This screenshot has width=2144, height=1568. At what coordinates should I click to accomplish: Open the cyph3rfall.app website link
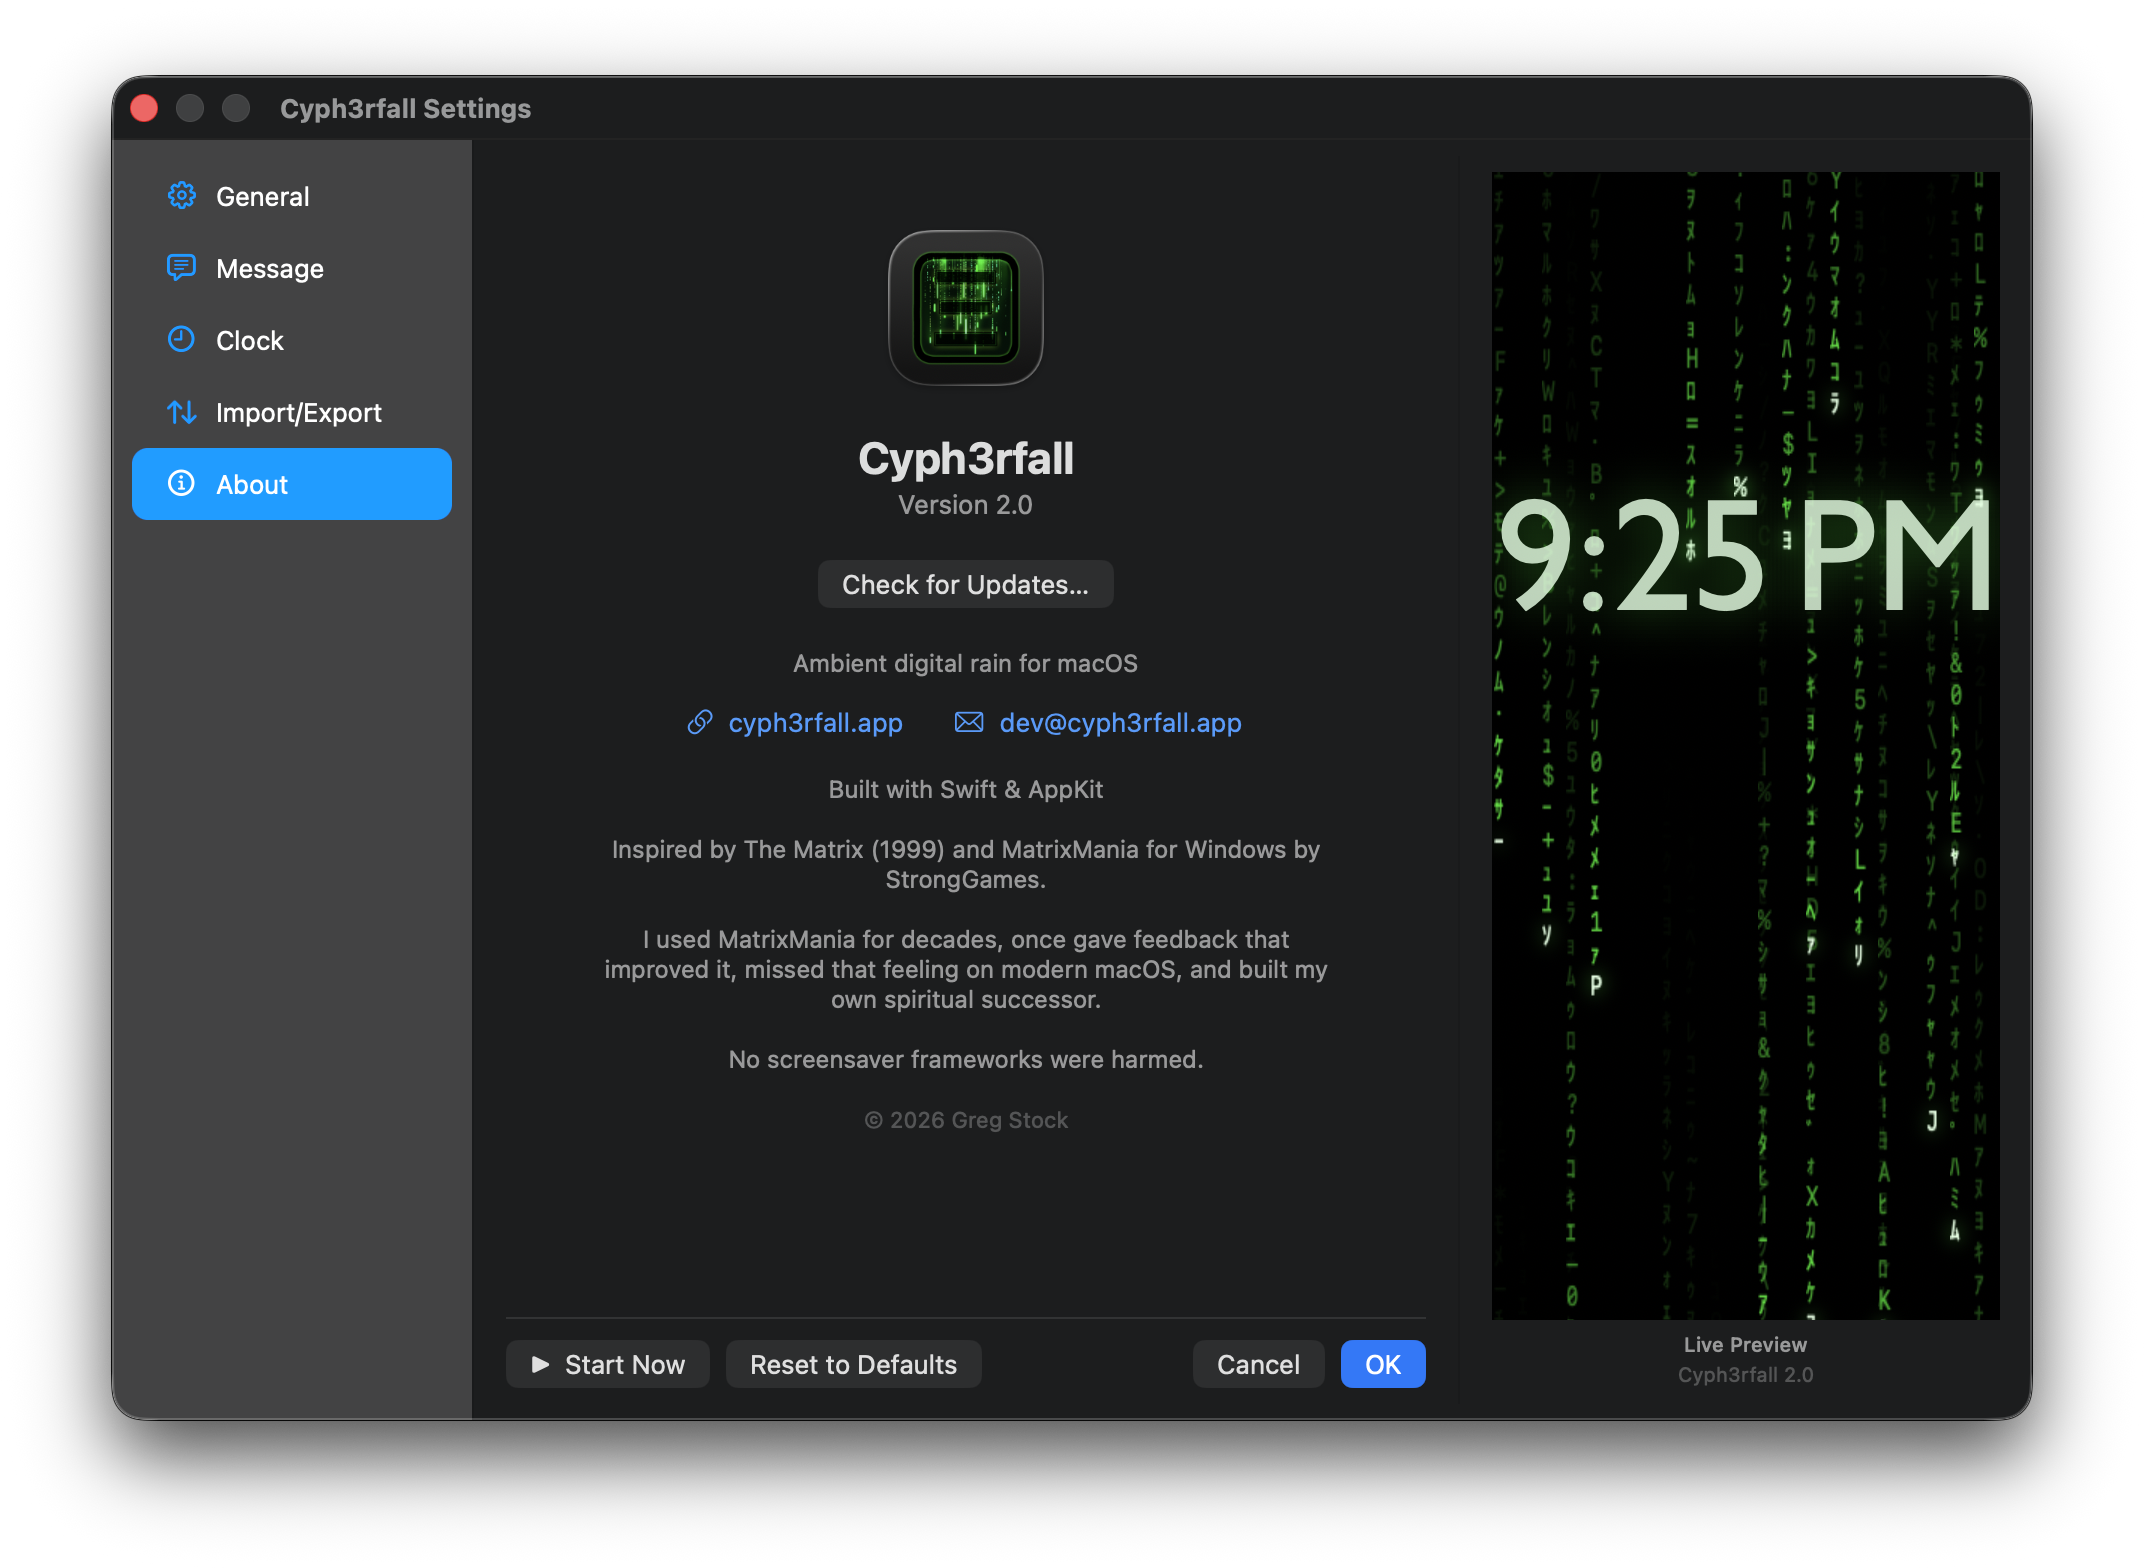coord(815,722)
